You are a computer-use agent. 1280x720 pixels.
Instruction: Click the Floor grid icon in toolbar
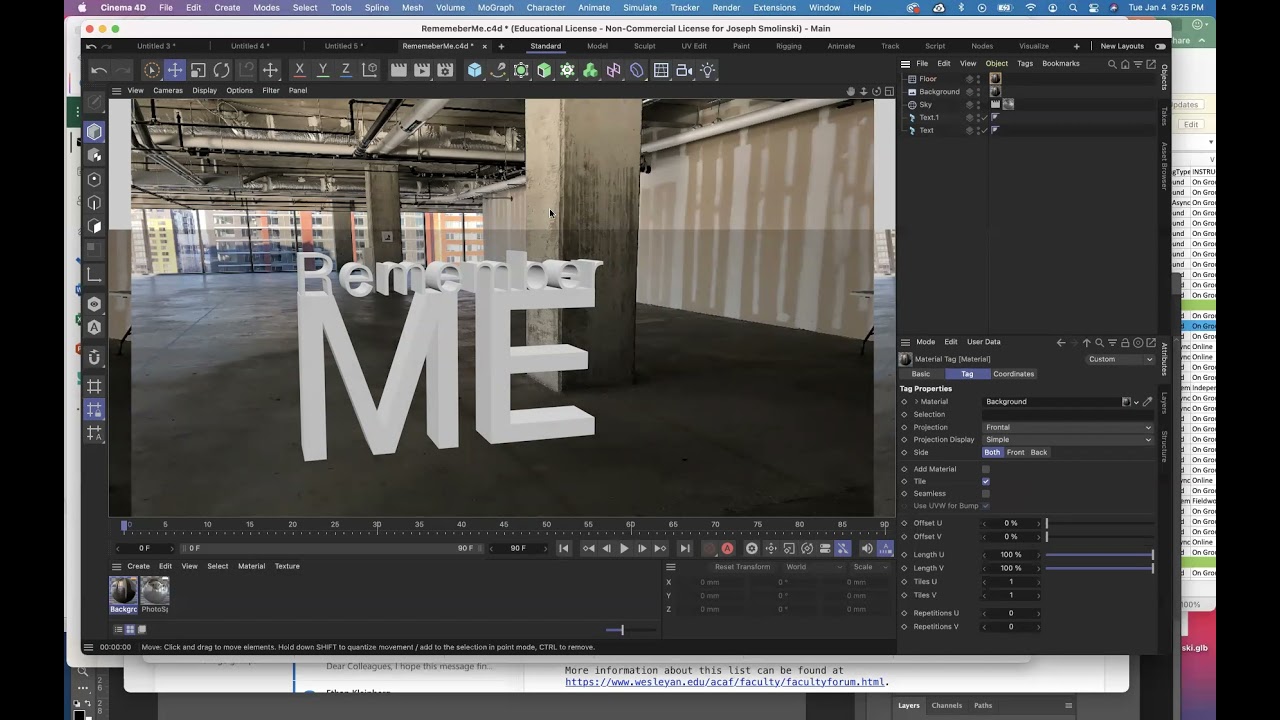(x=661, y=70)
